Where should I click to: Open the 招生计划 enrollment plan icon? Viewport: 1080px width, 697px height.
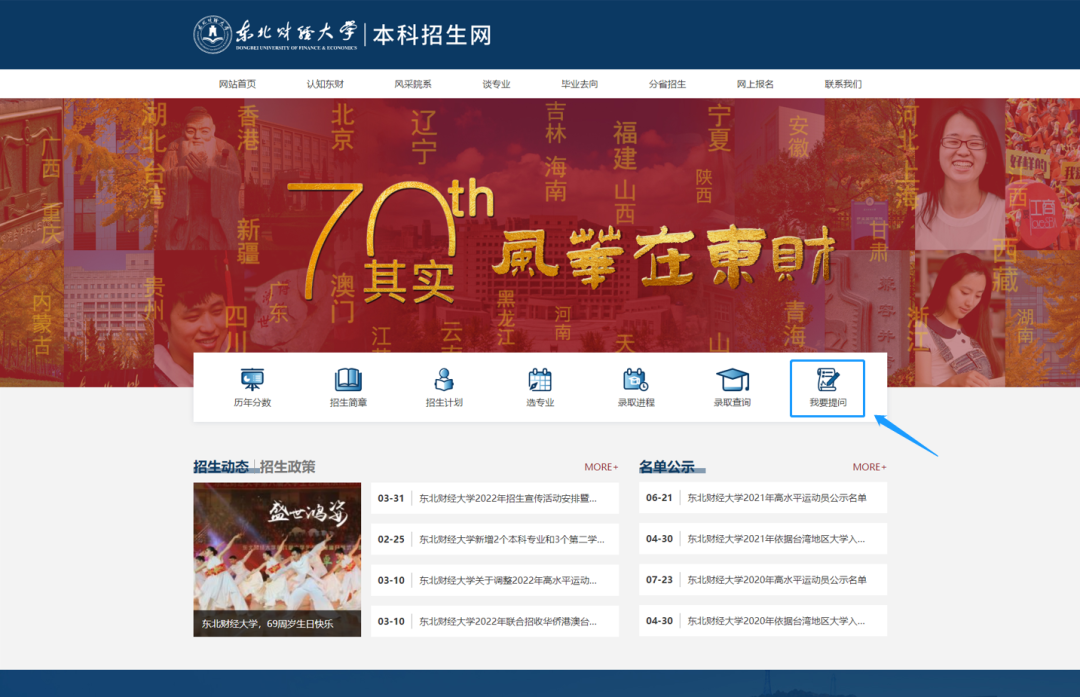click(444, 388)
